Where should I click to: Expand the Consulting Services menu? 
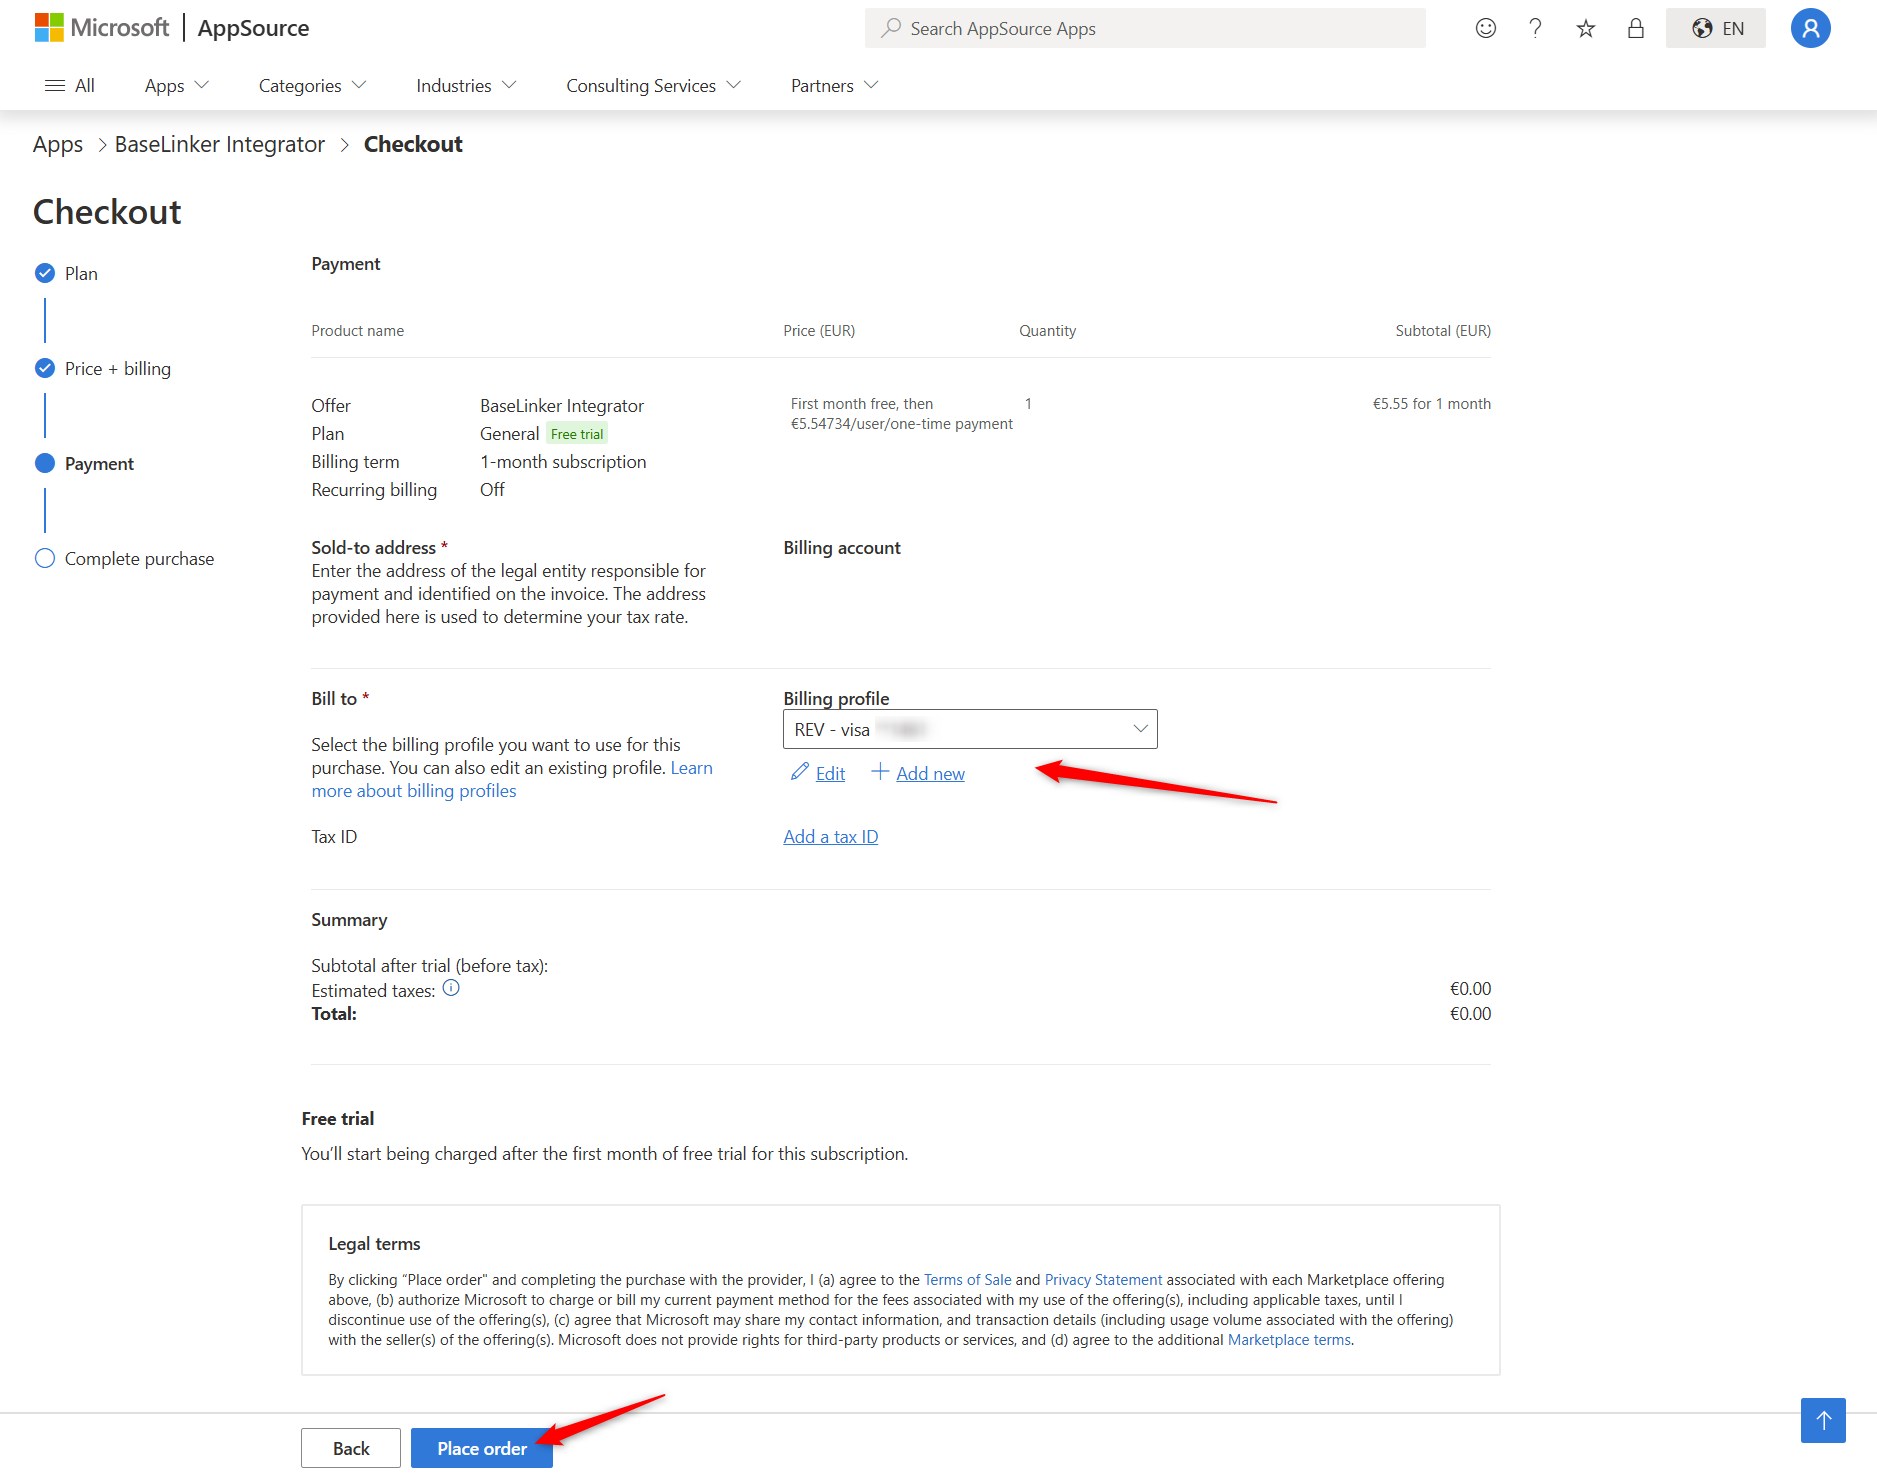[x=654, y=86]
